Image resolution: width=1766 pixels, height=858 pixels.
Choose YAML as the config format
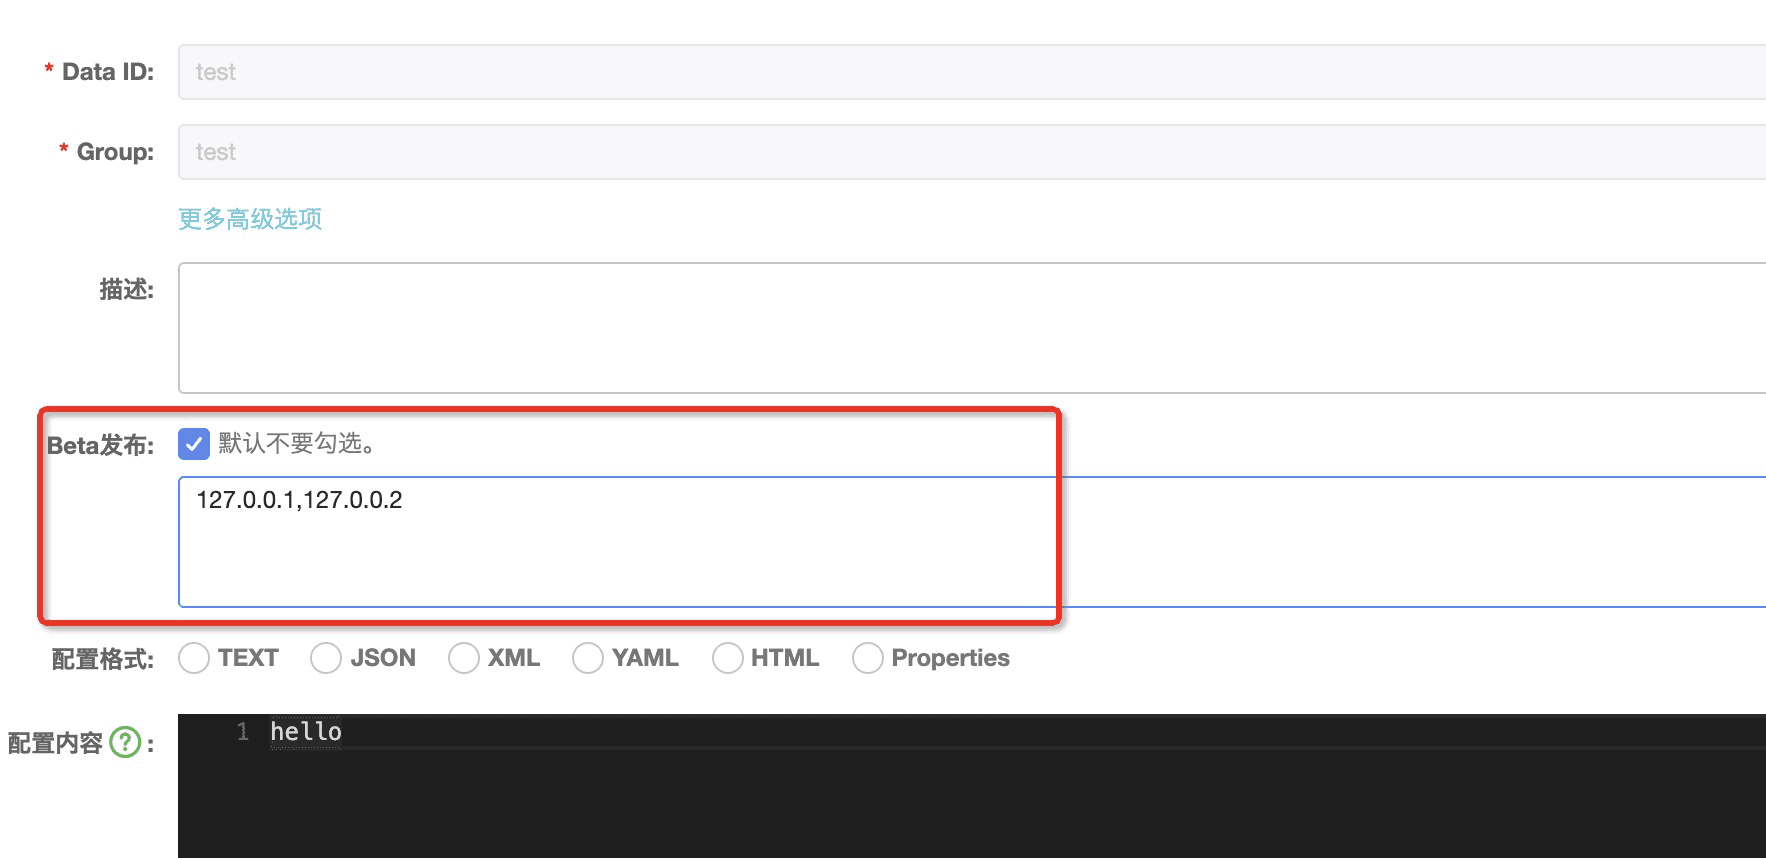tap(588, 658)
